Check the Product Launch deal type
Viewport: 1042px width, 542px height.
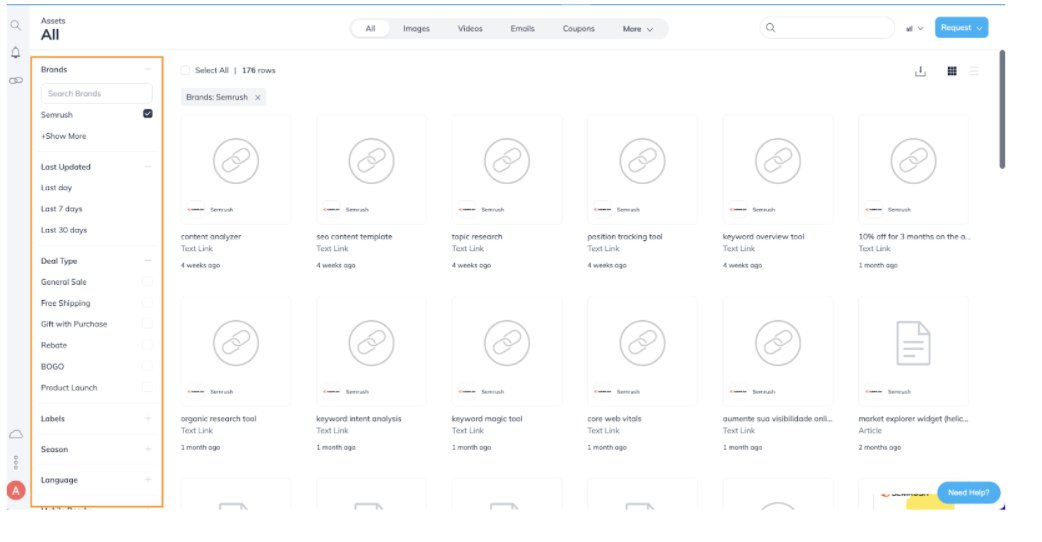[147, 387]
